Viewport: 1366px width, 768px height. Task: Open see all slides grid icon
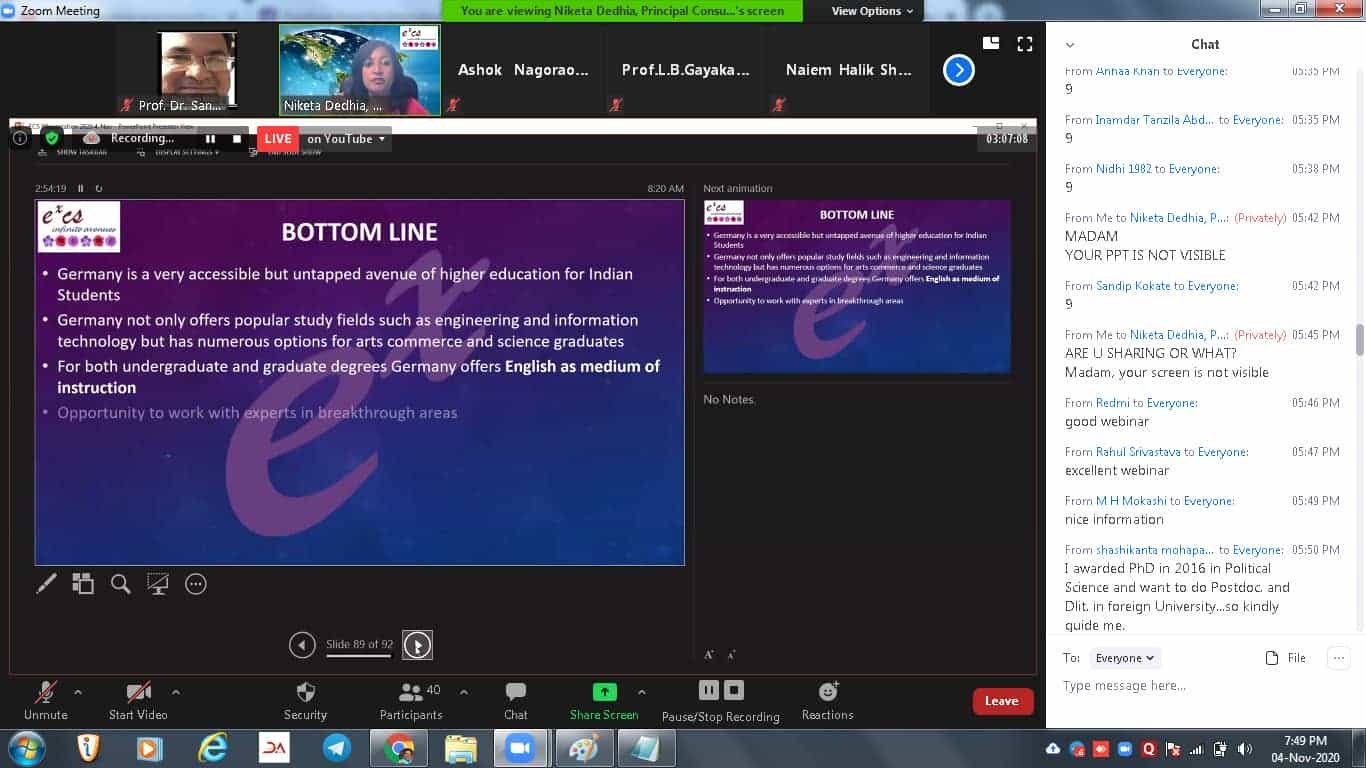pyautogui.click(x=83, y=584)
